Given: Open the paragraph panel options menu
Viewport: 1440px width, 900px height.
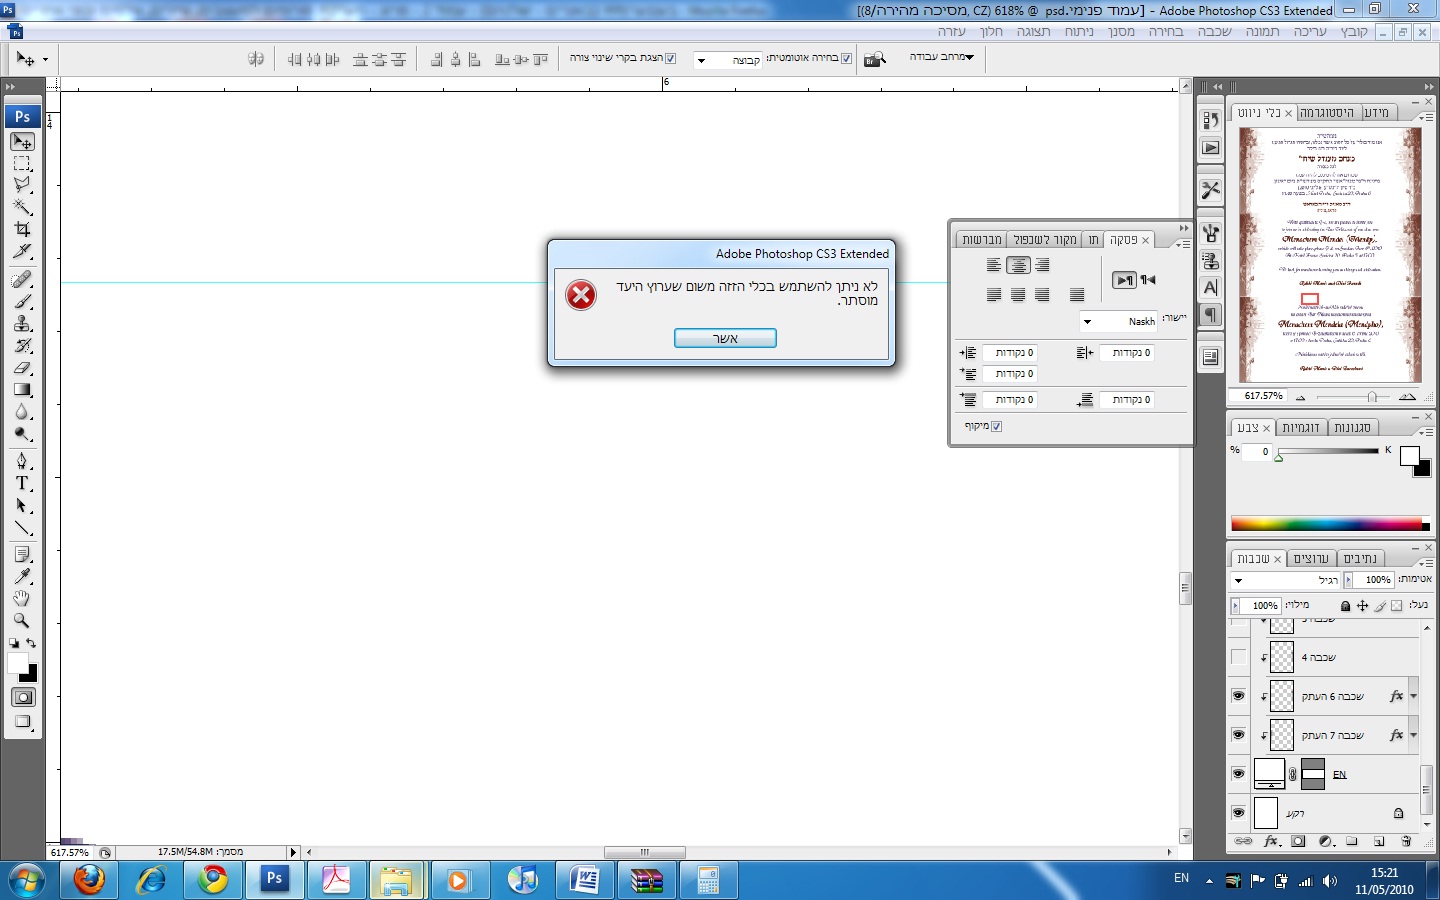Looking at the screenshot, I should (1182, 244).
